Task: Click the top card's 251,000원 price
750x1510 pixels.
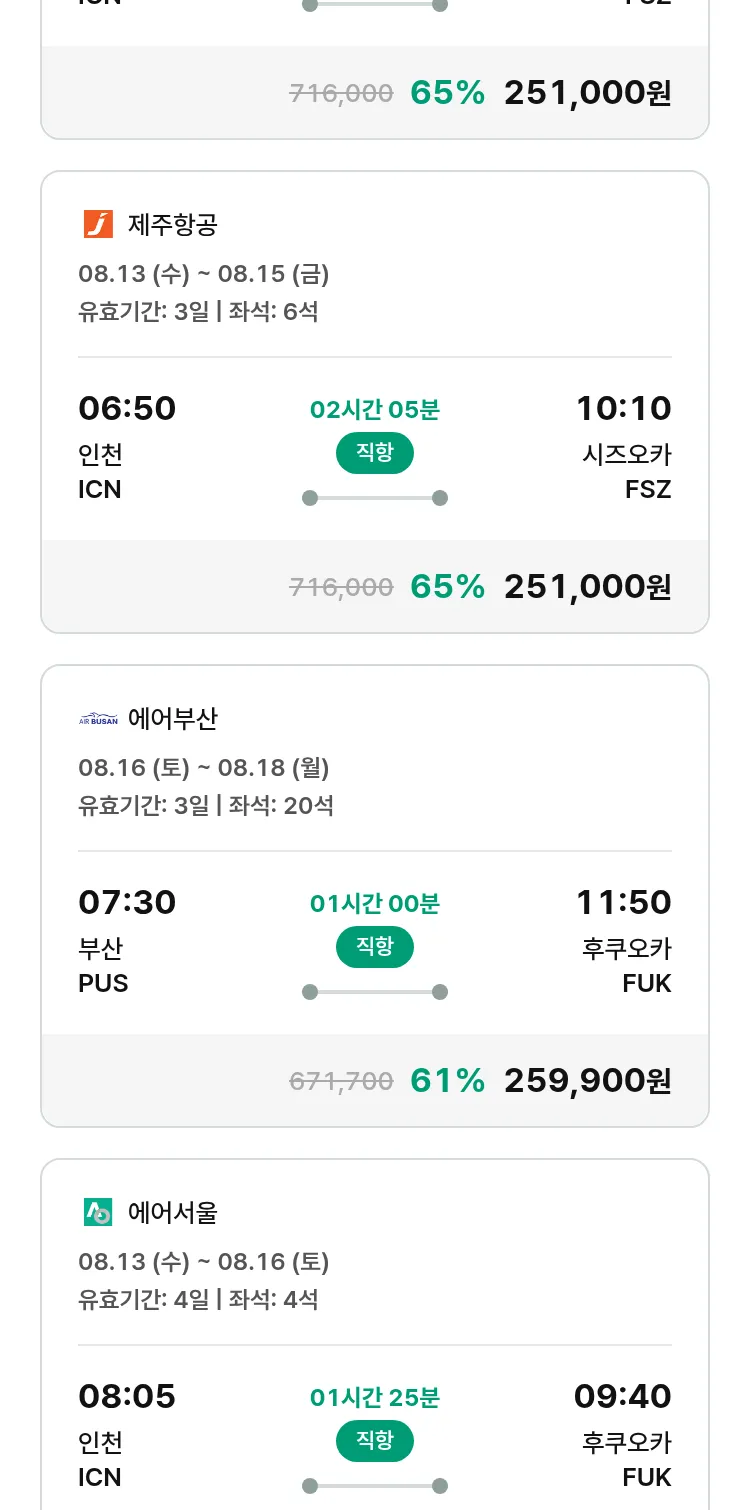Action: 587,93
